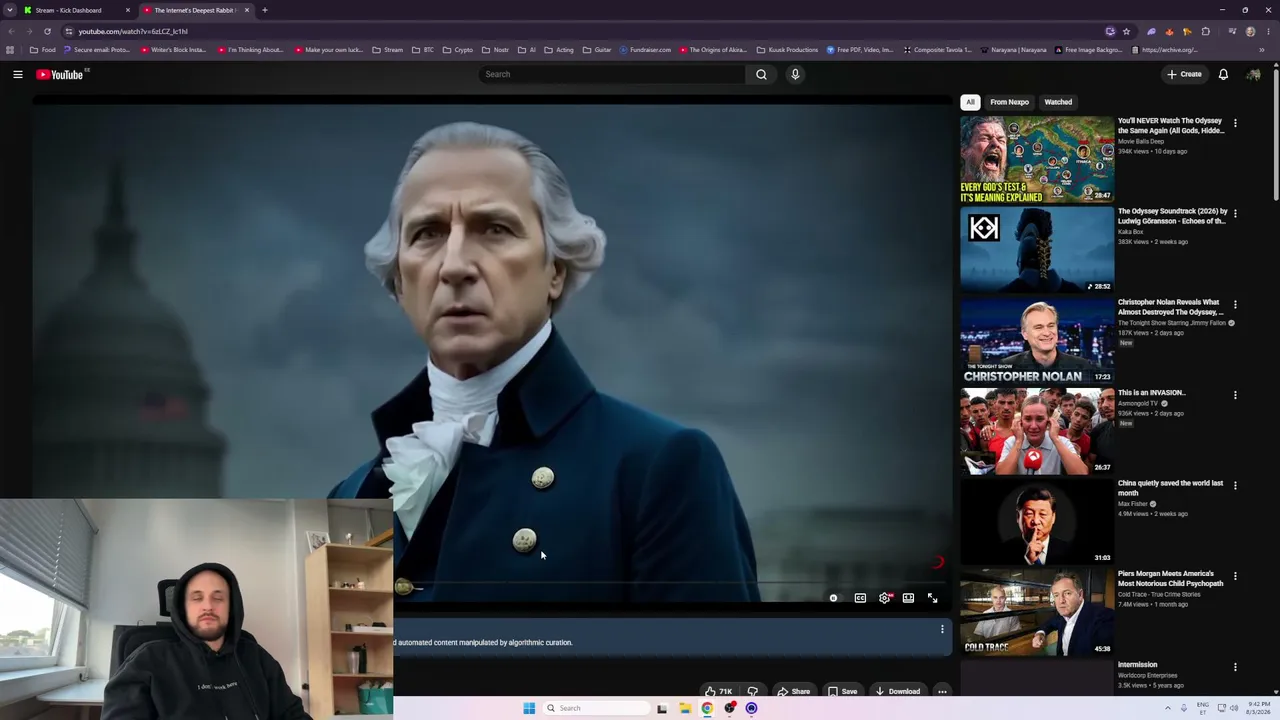Open 'This is an INVASION' video title
Viewport: 1280px width, 720px height.
[1152, 393]
